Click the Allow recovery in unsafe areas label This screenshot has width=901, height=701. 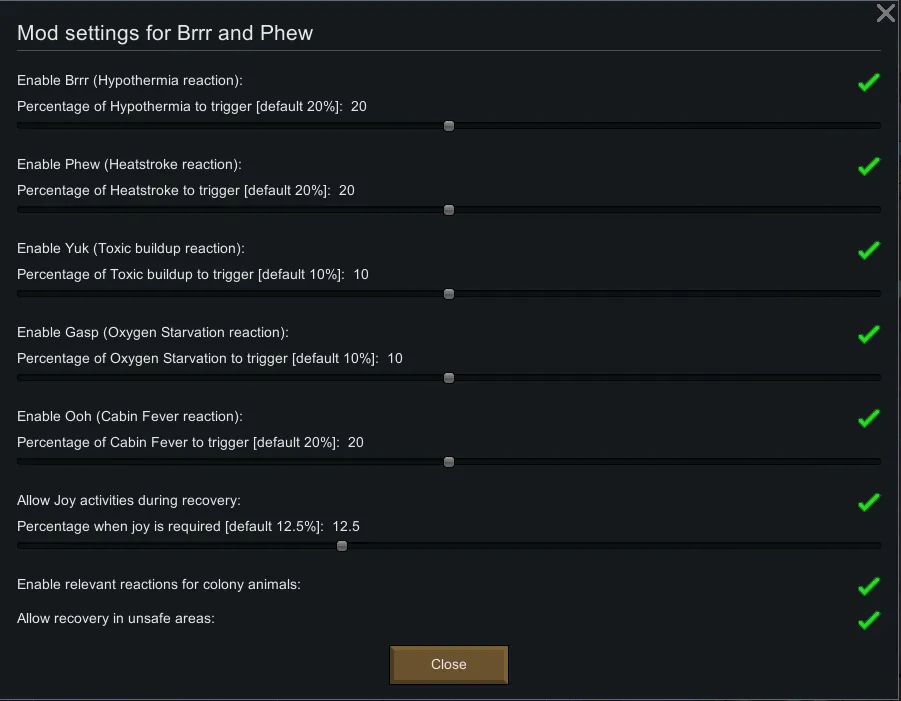pyautogui.click(x=116, y=618)
